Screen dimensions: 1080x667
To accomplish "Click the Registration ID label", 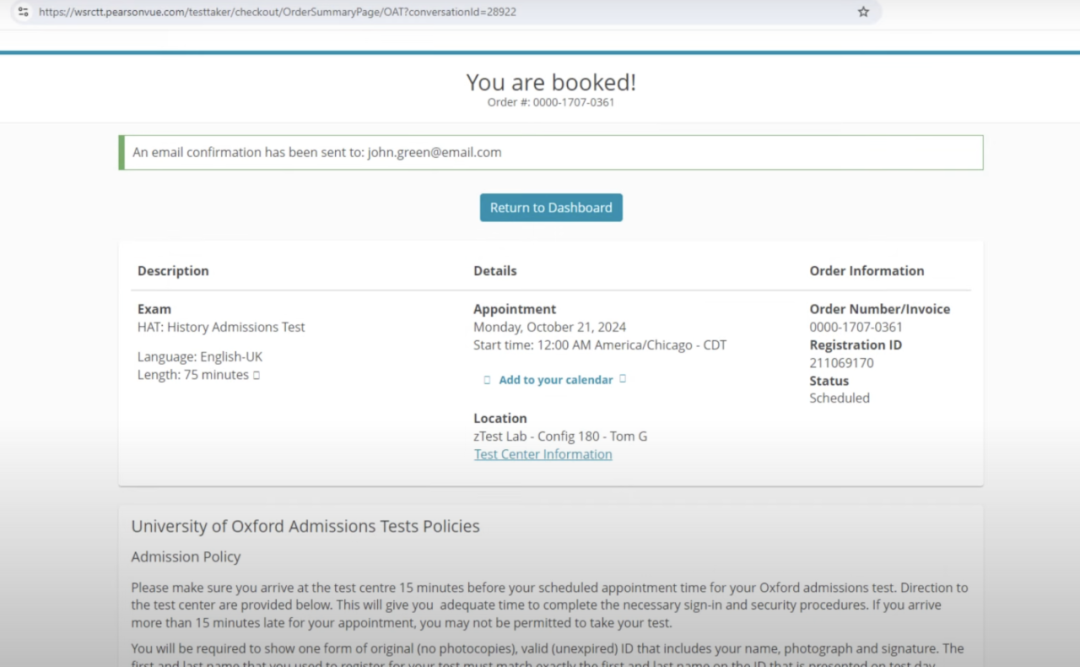I will (x=855, y=345).
